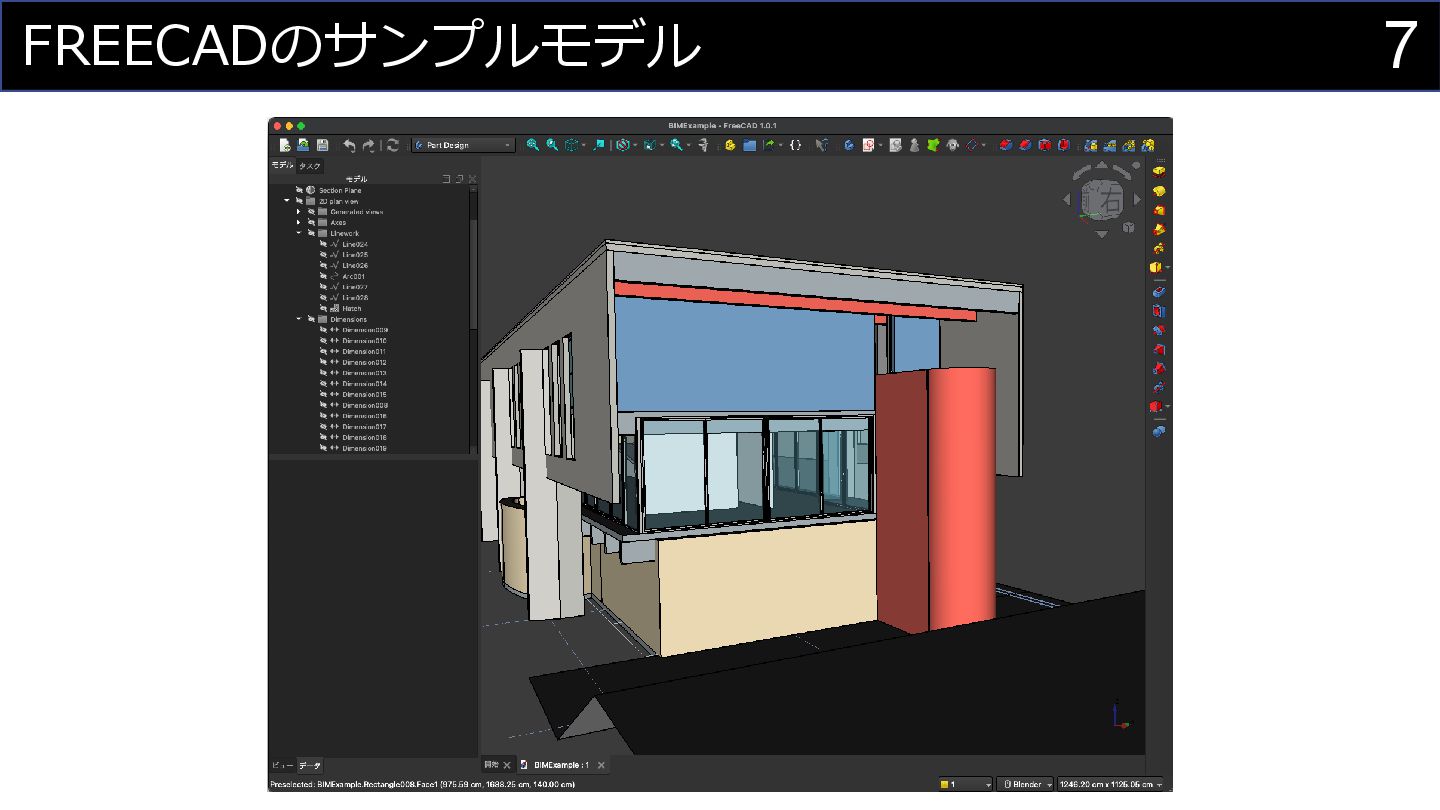Create a new group folder icon

point(750,145)
